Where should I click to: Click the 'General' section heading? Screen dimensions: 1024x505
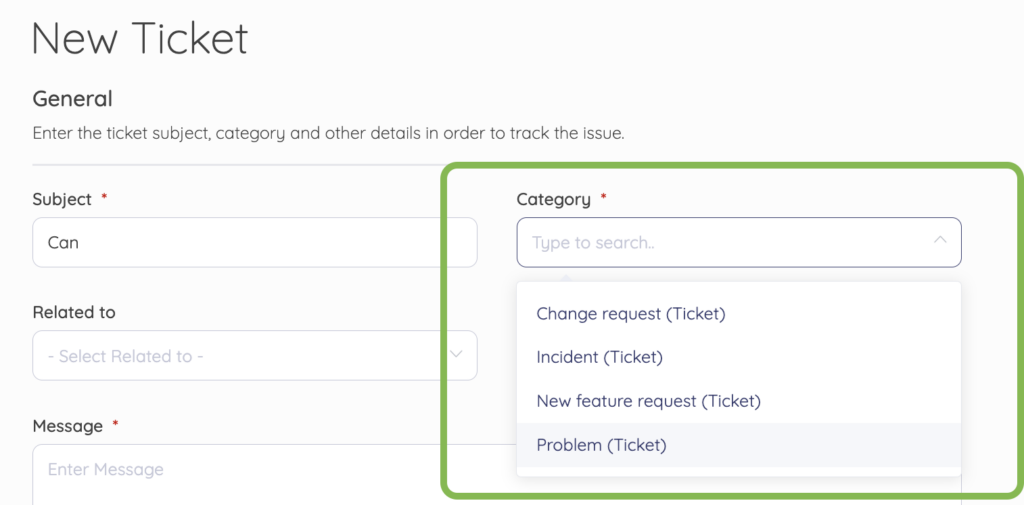pyautogui.click(x=72, y=99)
